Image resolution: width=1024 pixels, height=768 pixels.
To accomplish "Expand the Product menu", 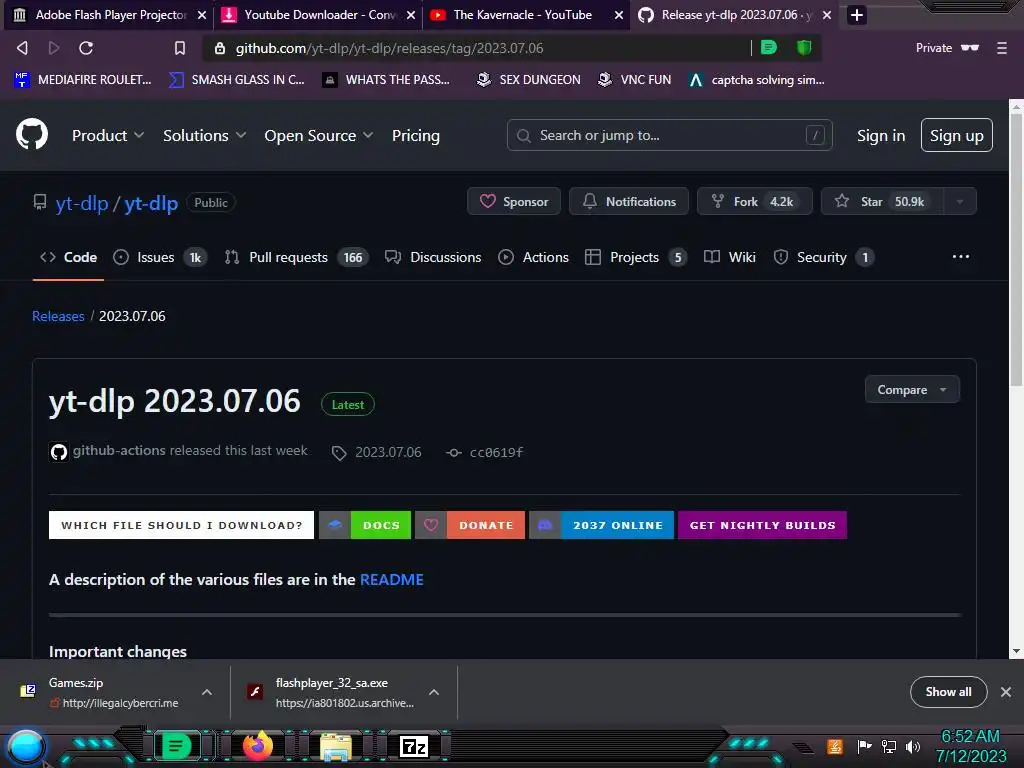I will pos(108,135).
